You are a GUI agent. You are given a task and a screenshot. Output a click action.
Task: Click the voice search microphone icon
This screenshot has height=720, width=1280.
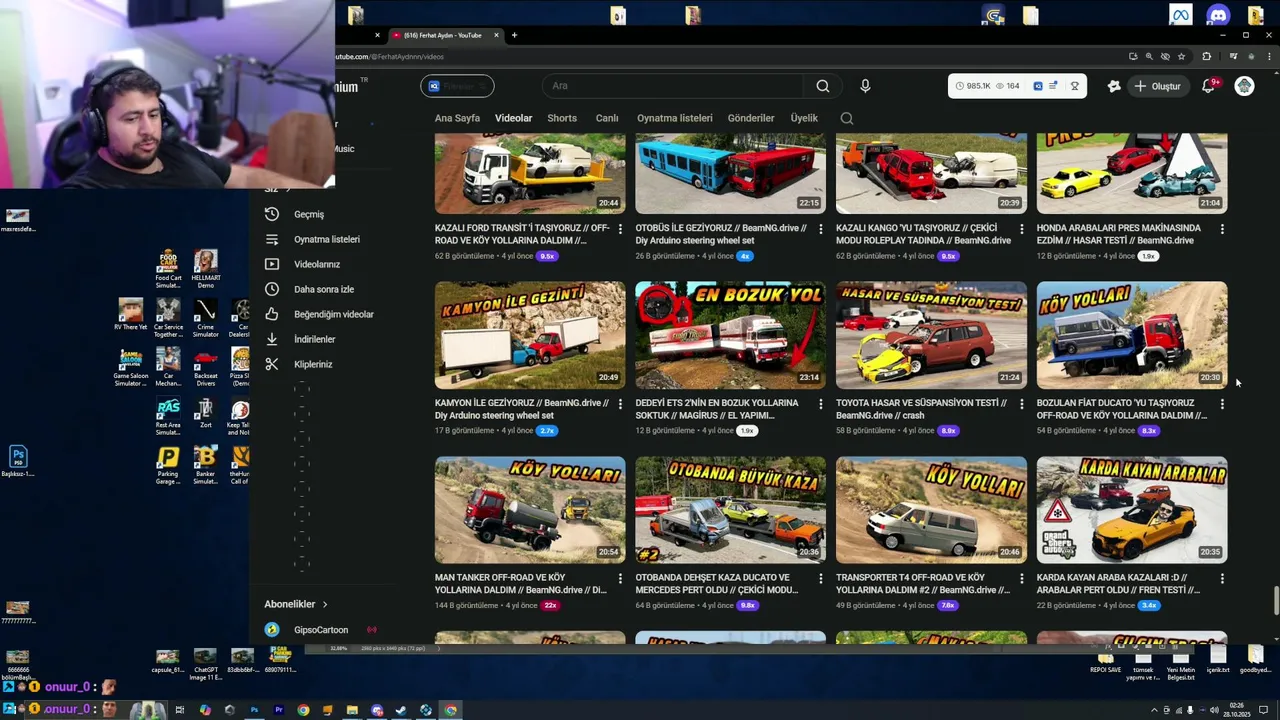tap(865, 86)
